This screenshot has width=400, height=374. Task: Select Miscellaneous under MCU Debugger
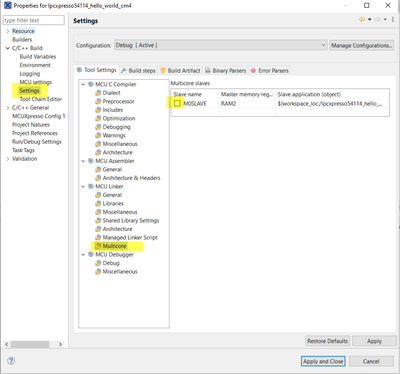(x=120, y=272)
